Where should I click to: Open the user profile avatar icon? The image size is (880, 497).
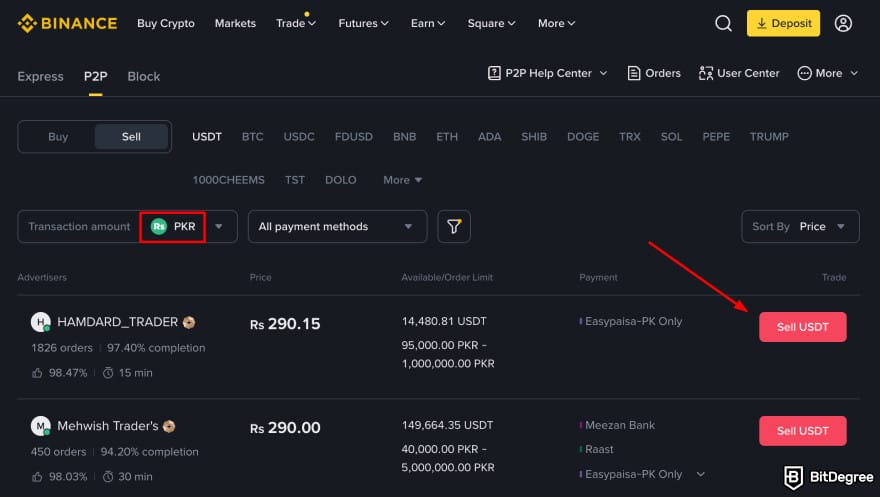[x=843, y=24]
